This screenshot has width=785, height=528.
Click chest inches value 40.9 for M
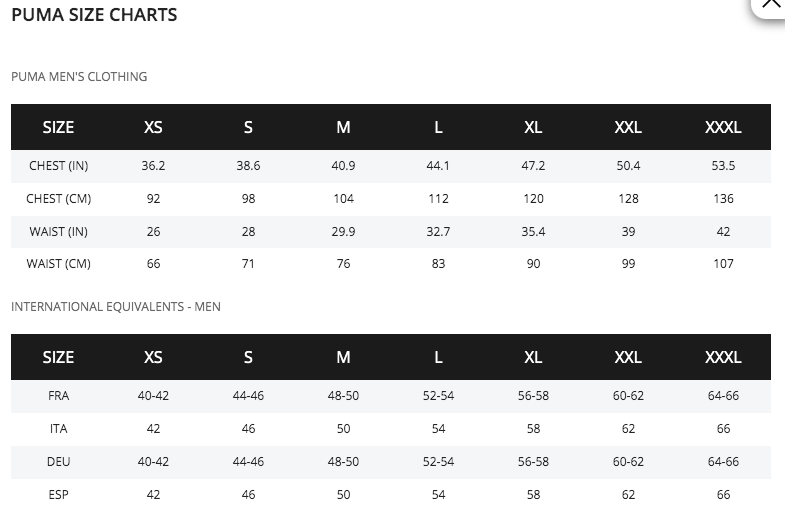click(x=343, y=166)
